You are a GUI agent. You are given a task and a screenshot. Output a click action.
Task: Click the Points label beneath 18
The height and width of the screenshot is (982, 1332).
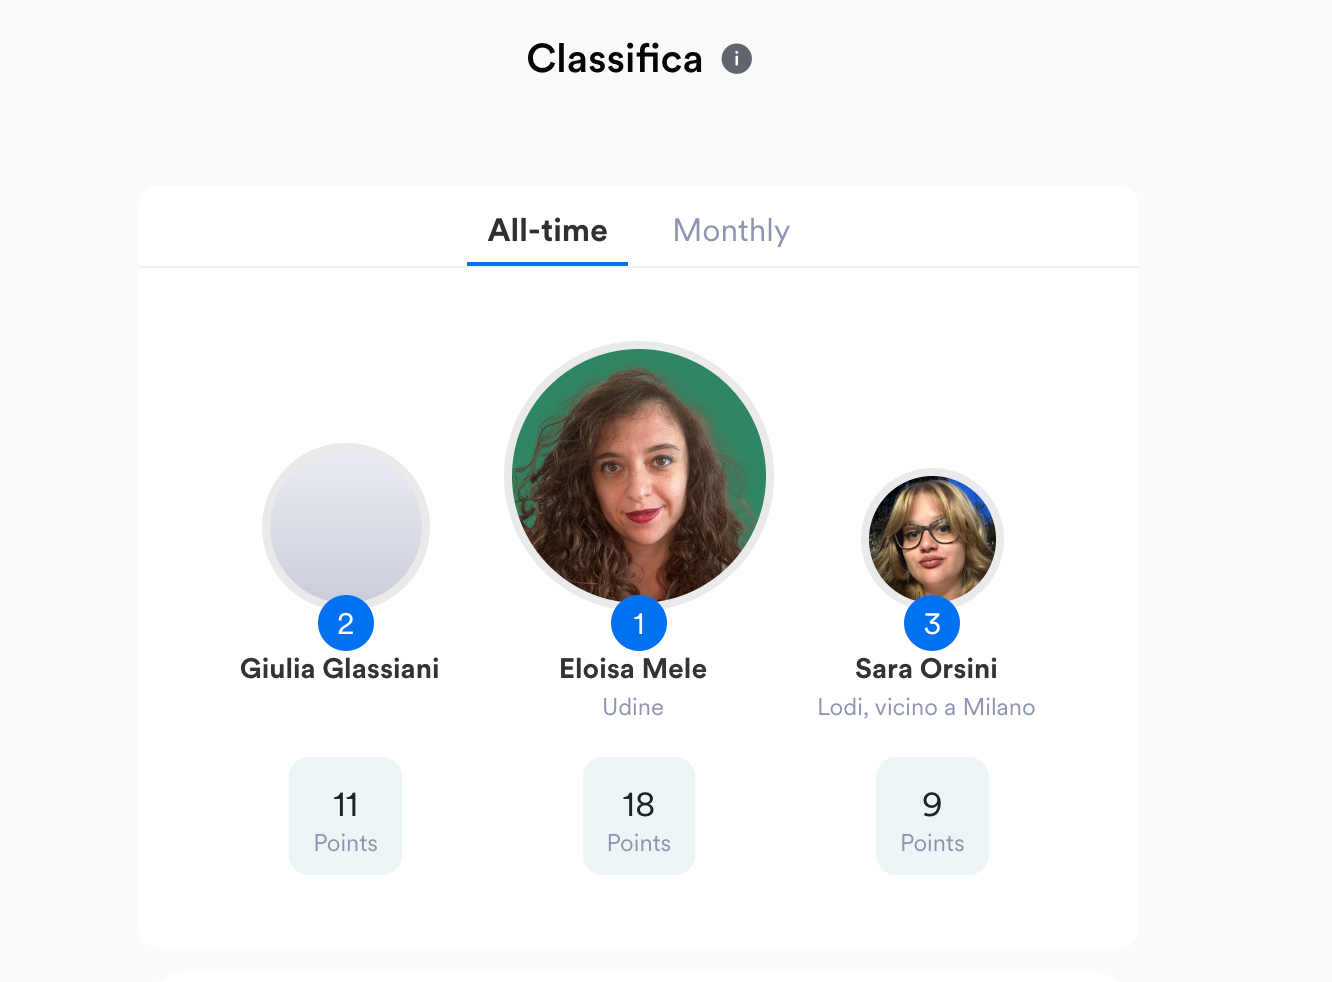639,843
